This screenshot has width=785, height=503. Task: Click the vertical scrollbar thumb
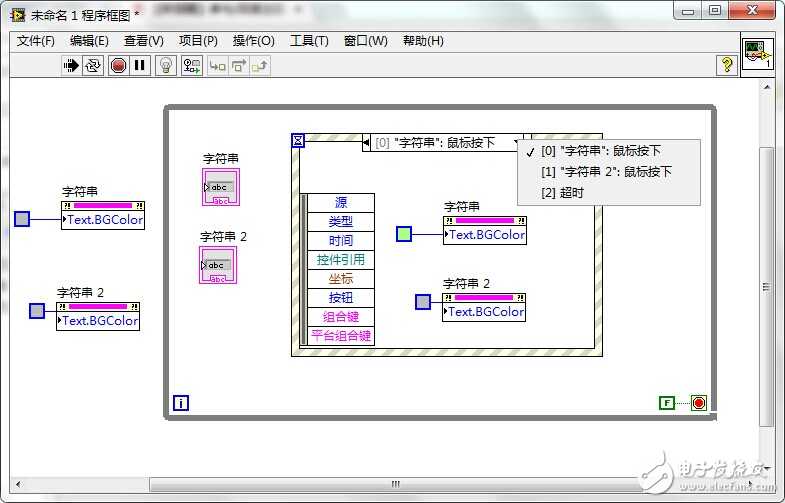(766, 287)
